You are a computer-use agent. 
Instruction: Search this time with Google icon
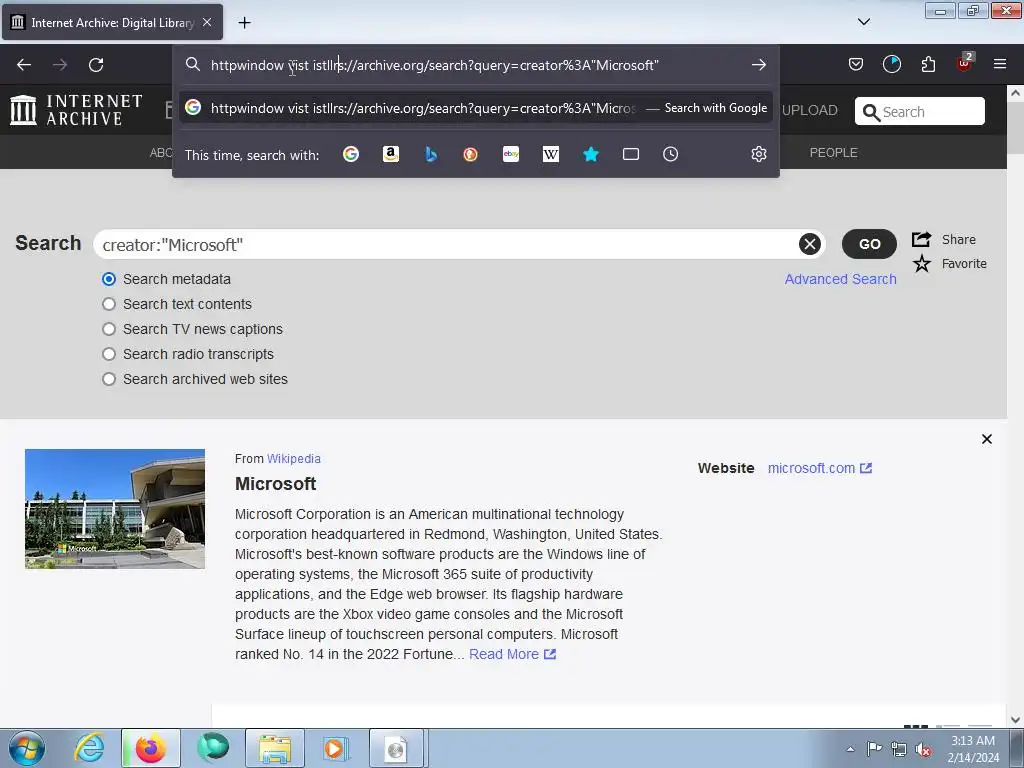click(x=351, y=154)
